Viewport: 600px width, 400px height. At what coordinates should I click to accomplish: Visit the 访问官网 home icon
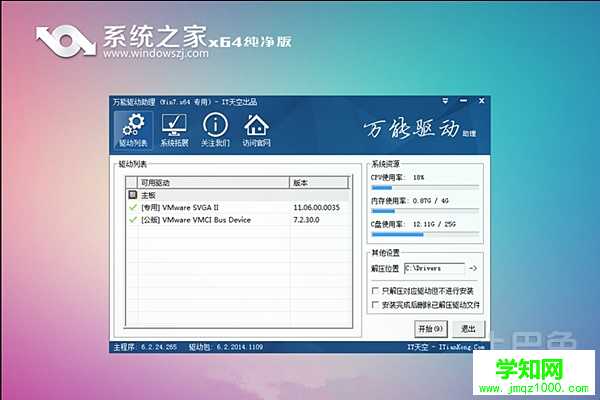point(256,130)
